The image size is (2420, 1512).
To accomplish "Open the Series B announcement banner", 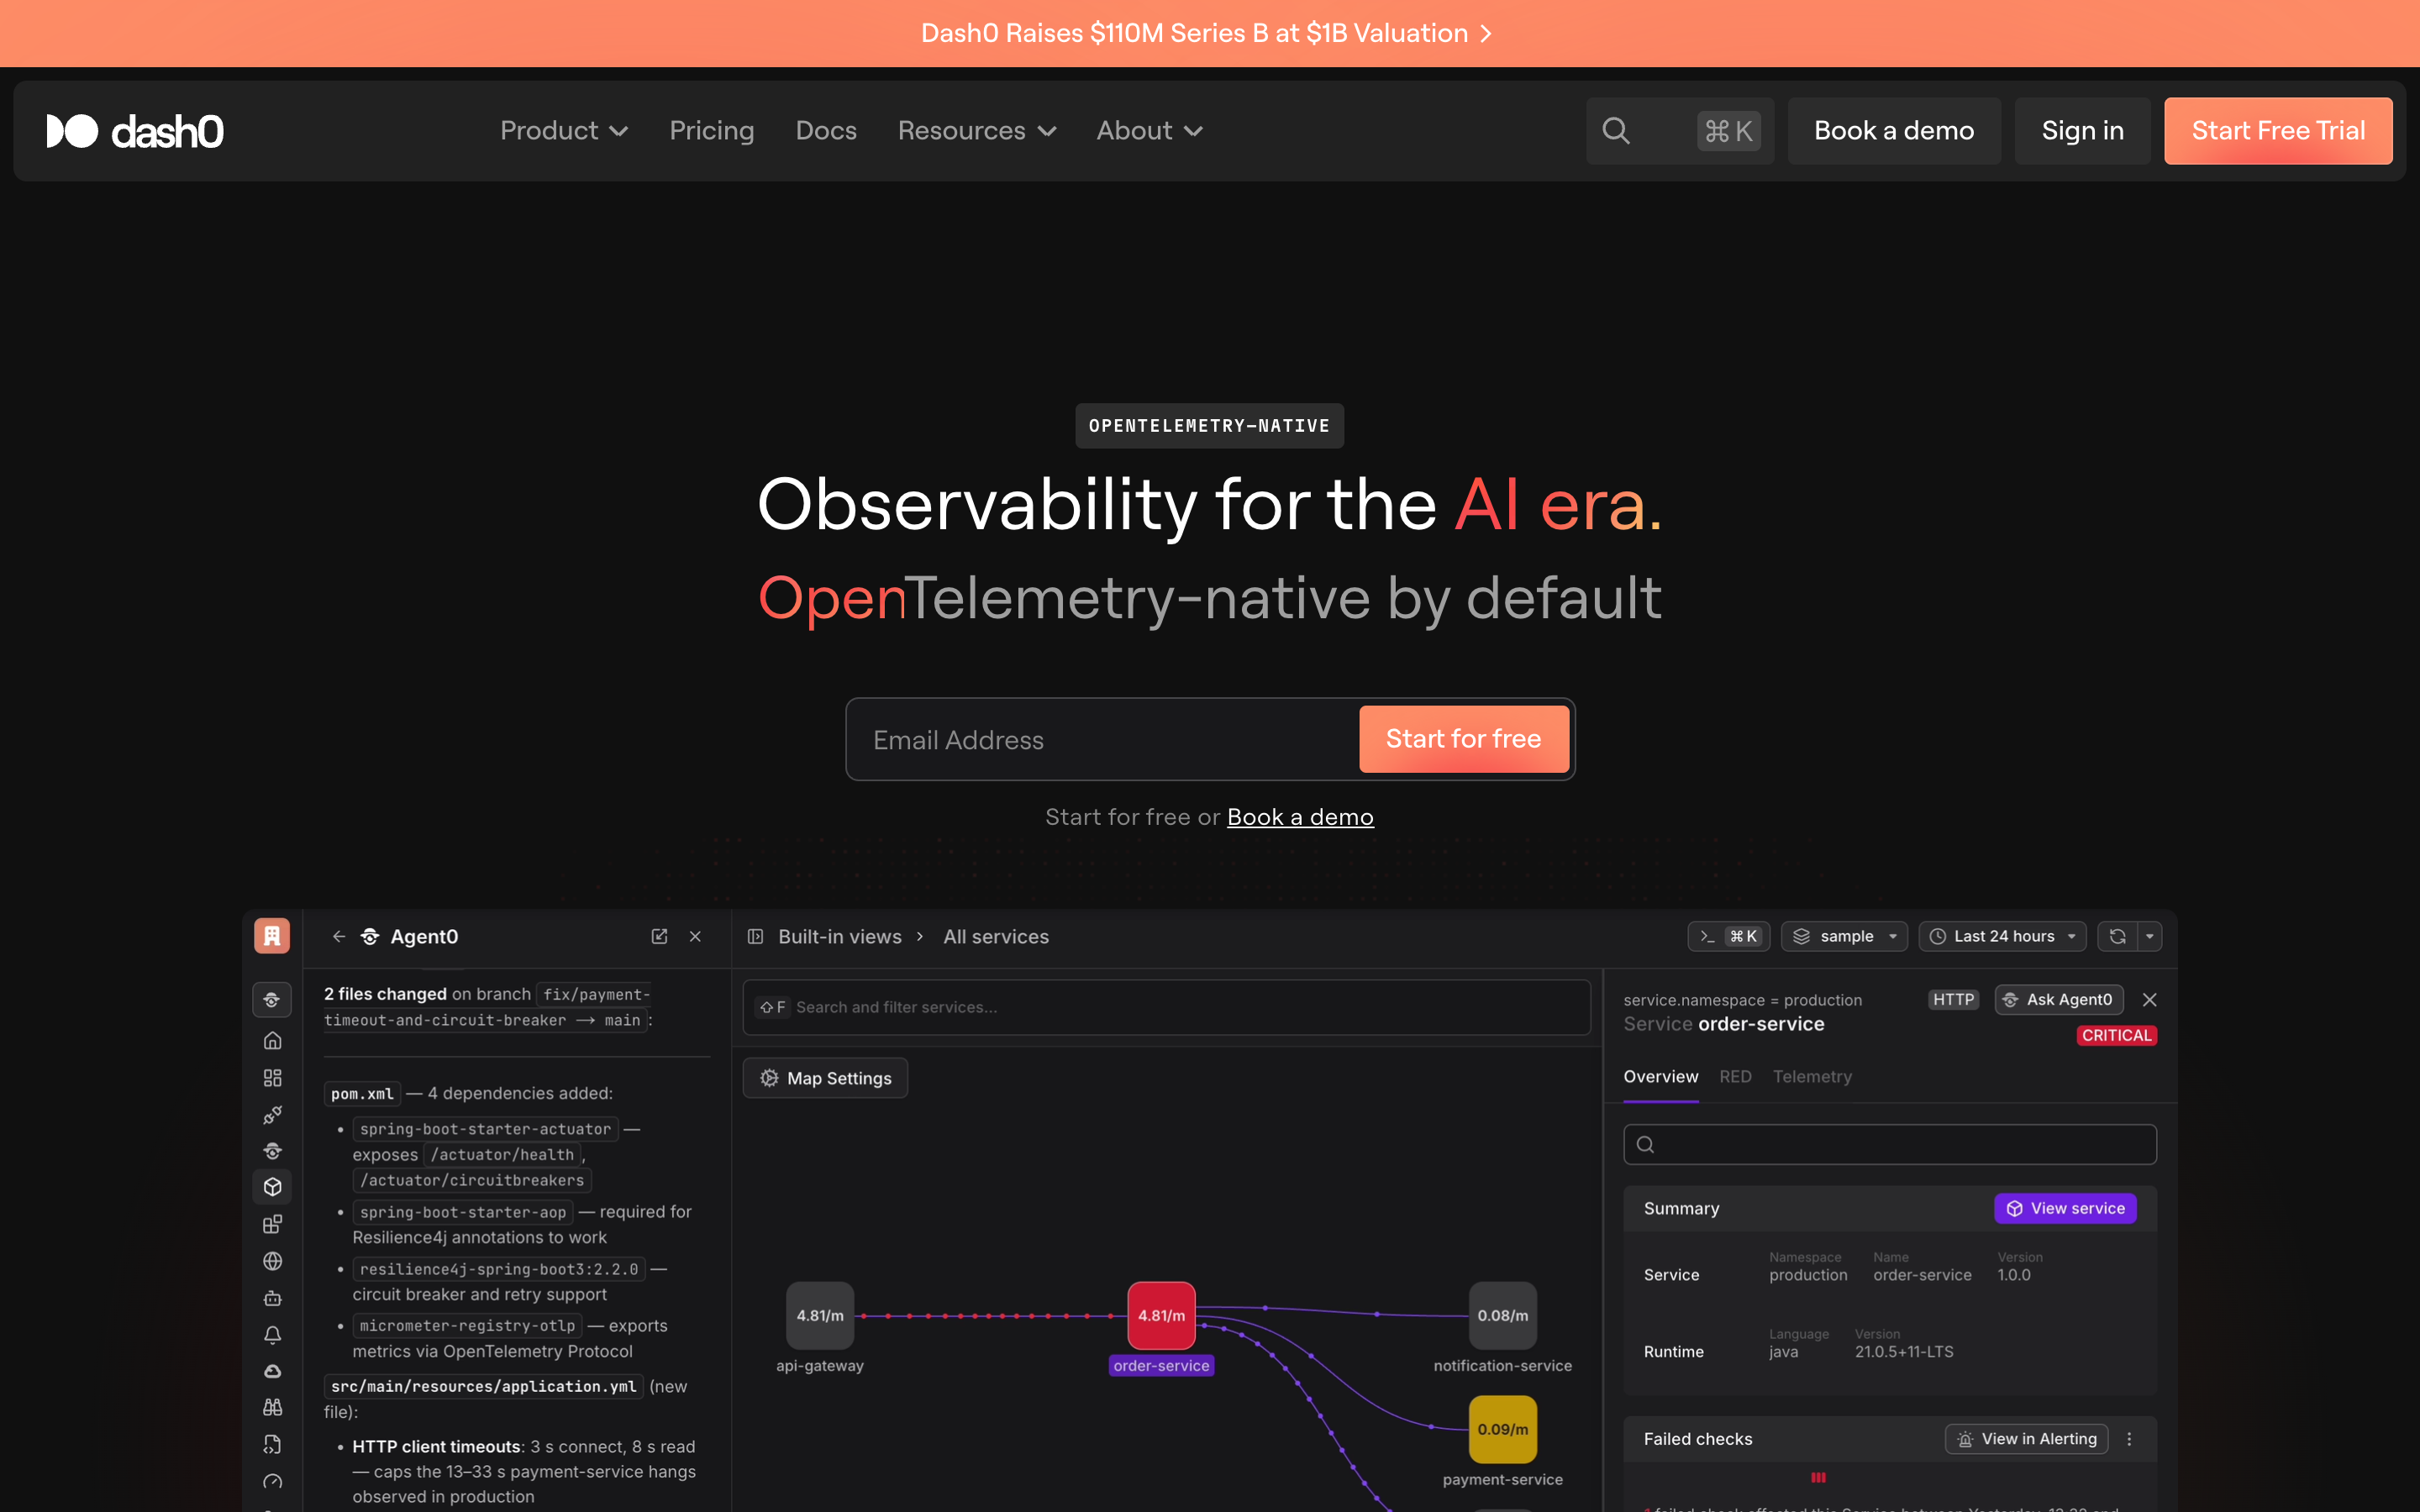I will 1207,33.
